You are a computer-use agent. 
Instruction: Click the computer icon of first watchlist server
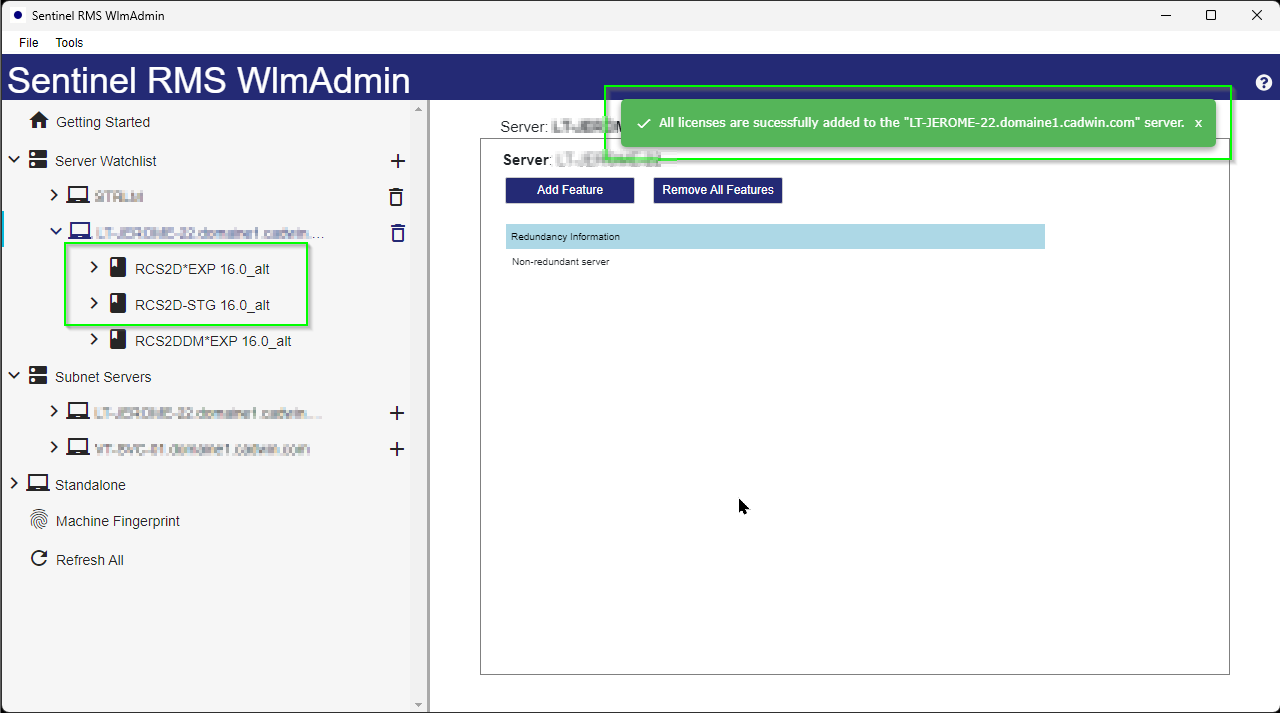pyautogui.click(x=78, y=196)
